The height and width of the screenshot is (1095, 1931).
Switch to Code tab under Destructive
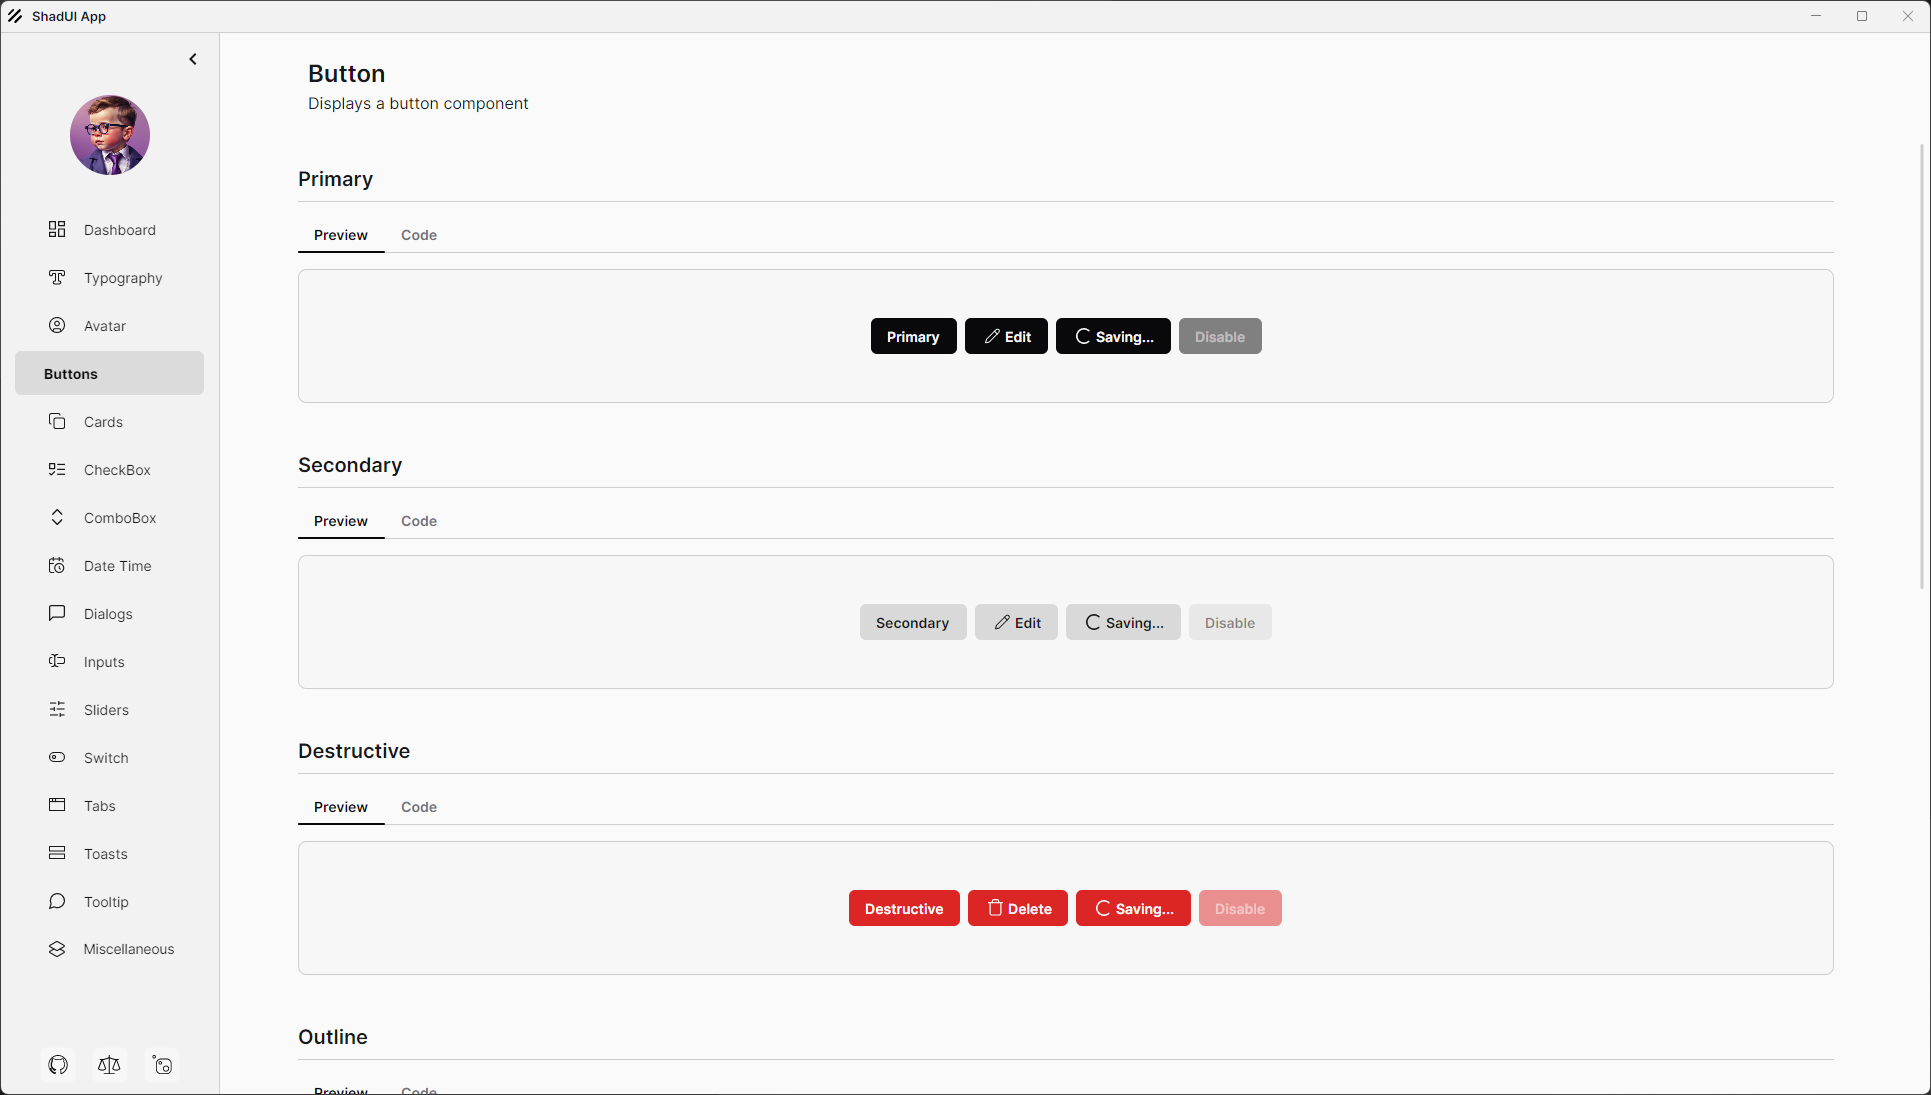tap(418, 807)
